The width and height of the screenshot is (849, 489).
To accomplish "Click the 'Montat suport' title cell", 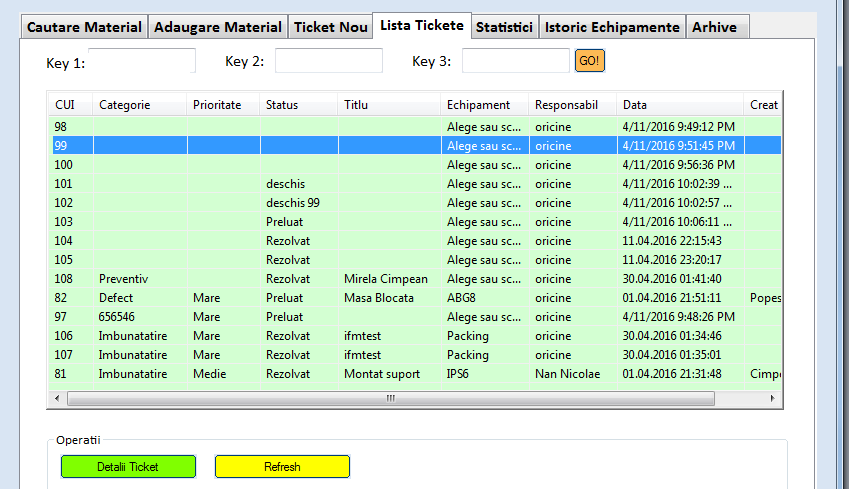I will pos(382,374).
